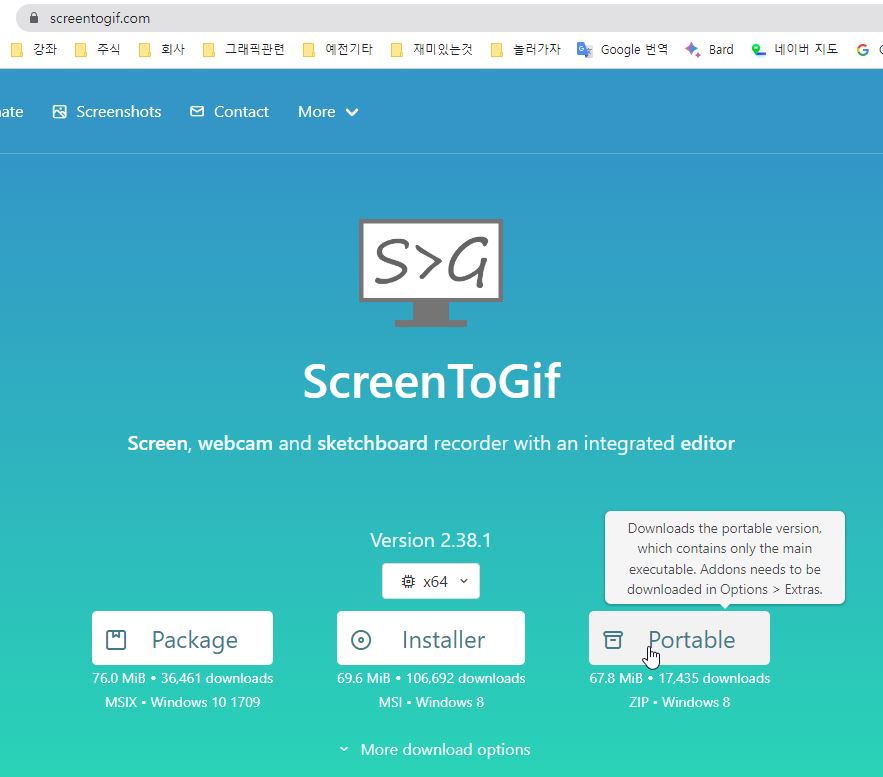
Task: Click the tagline about integrated editor
Action: coord(431,443)
